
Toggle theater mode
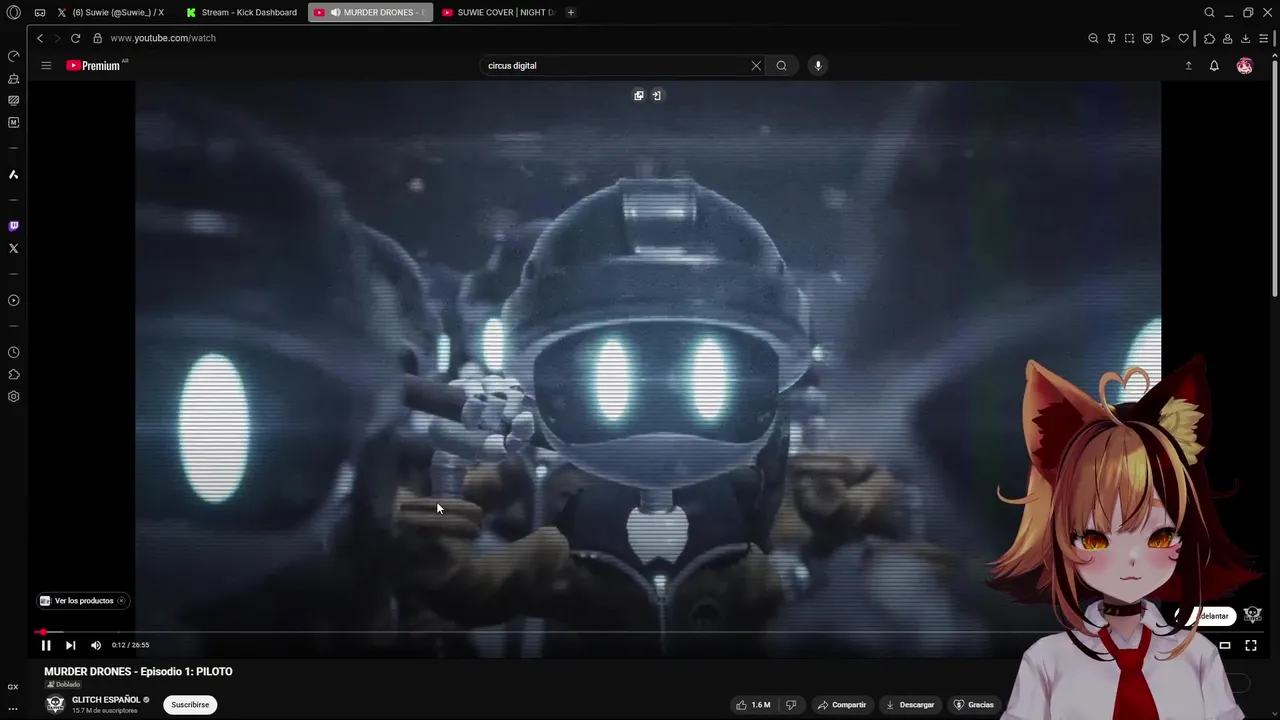pyautogui.click(x=1225, y=646)
